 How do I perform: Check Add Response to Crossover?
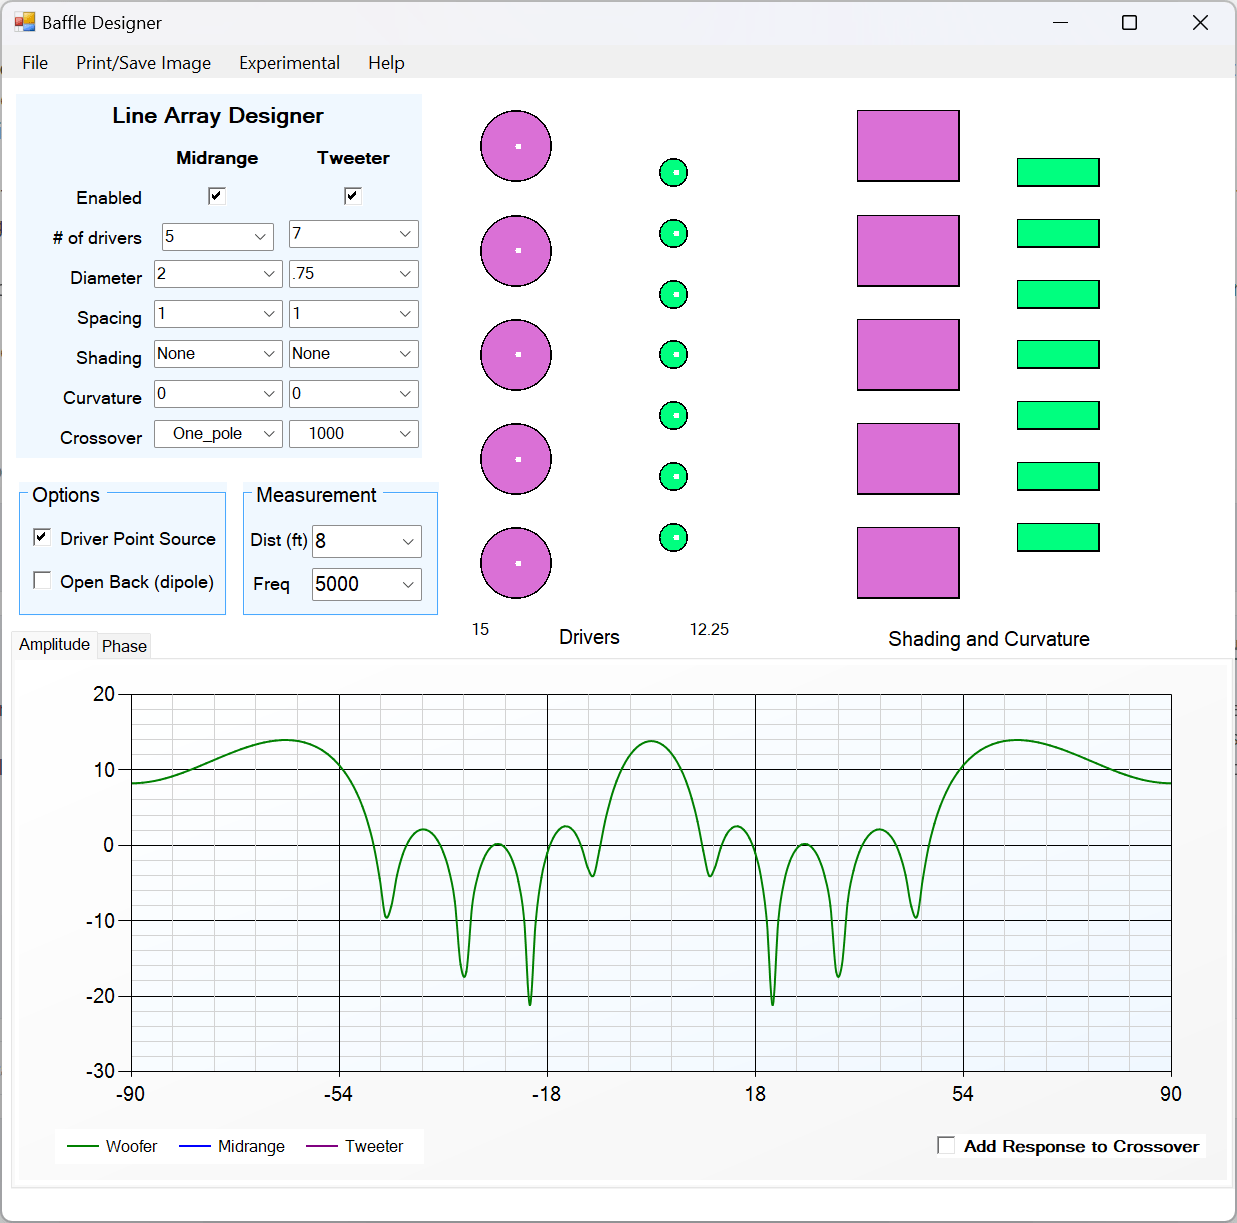[x=946, y=1145]
